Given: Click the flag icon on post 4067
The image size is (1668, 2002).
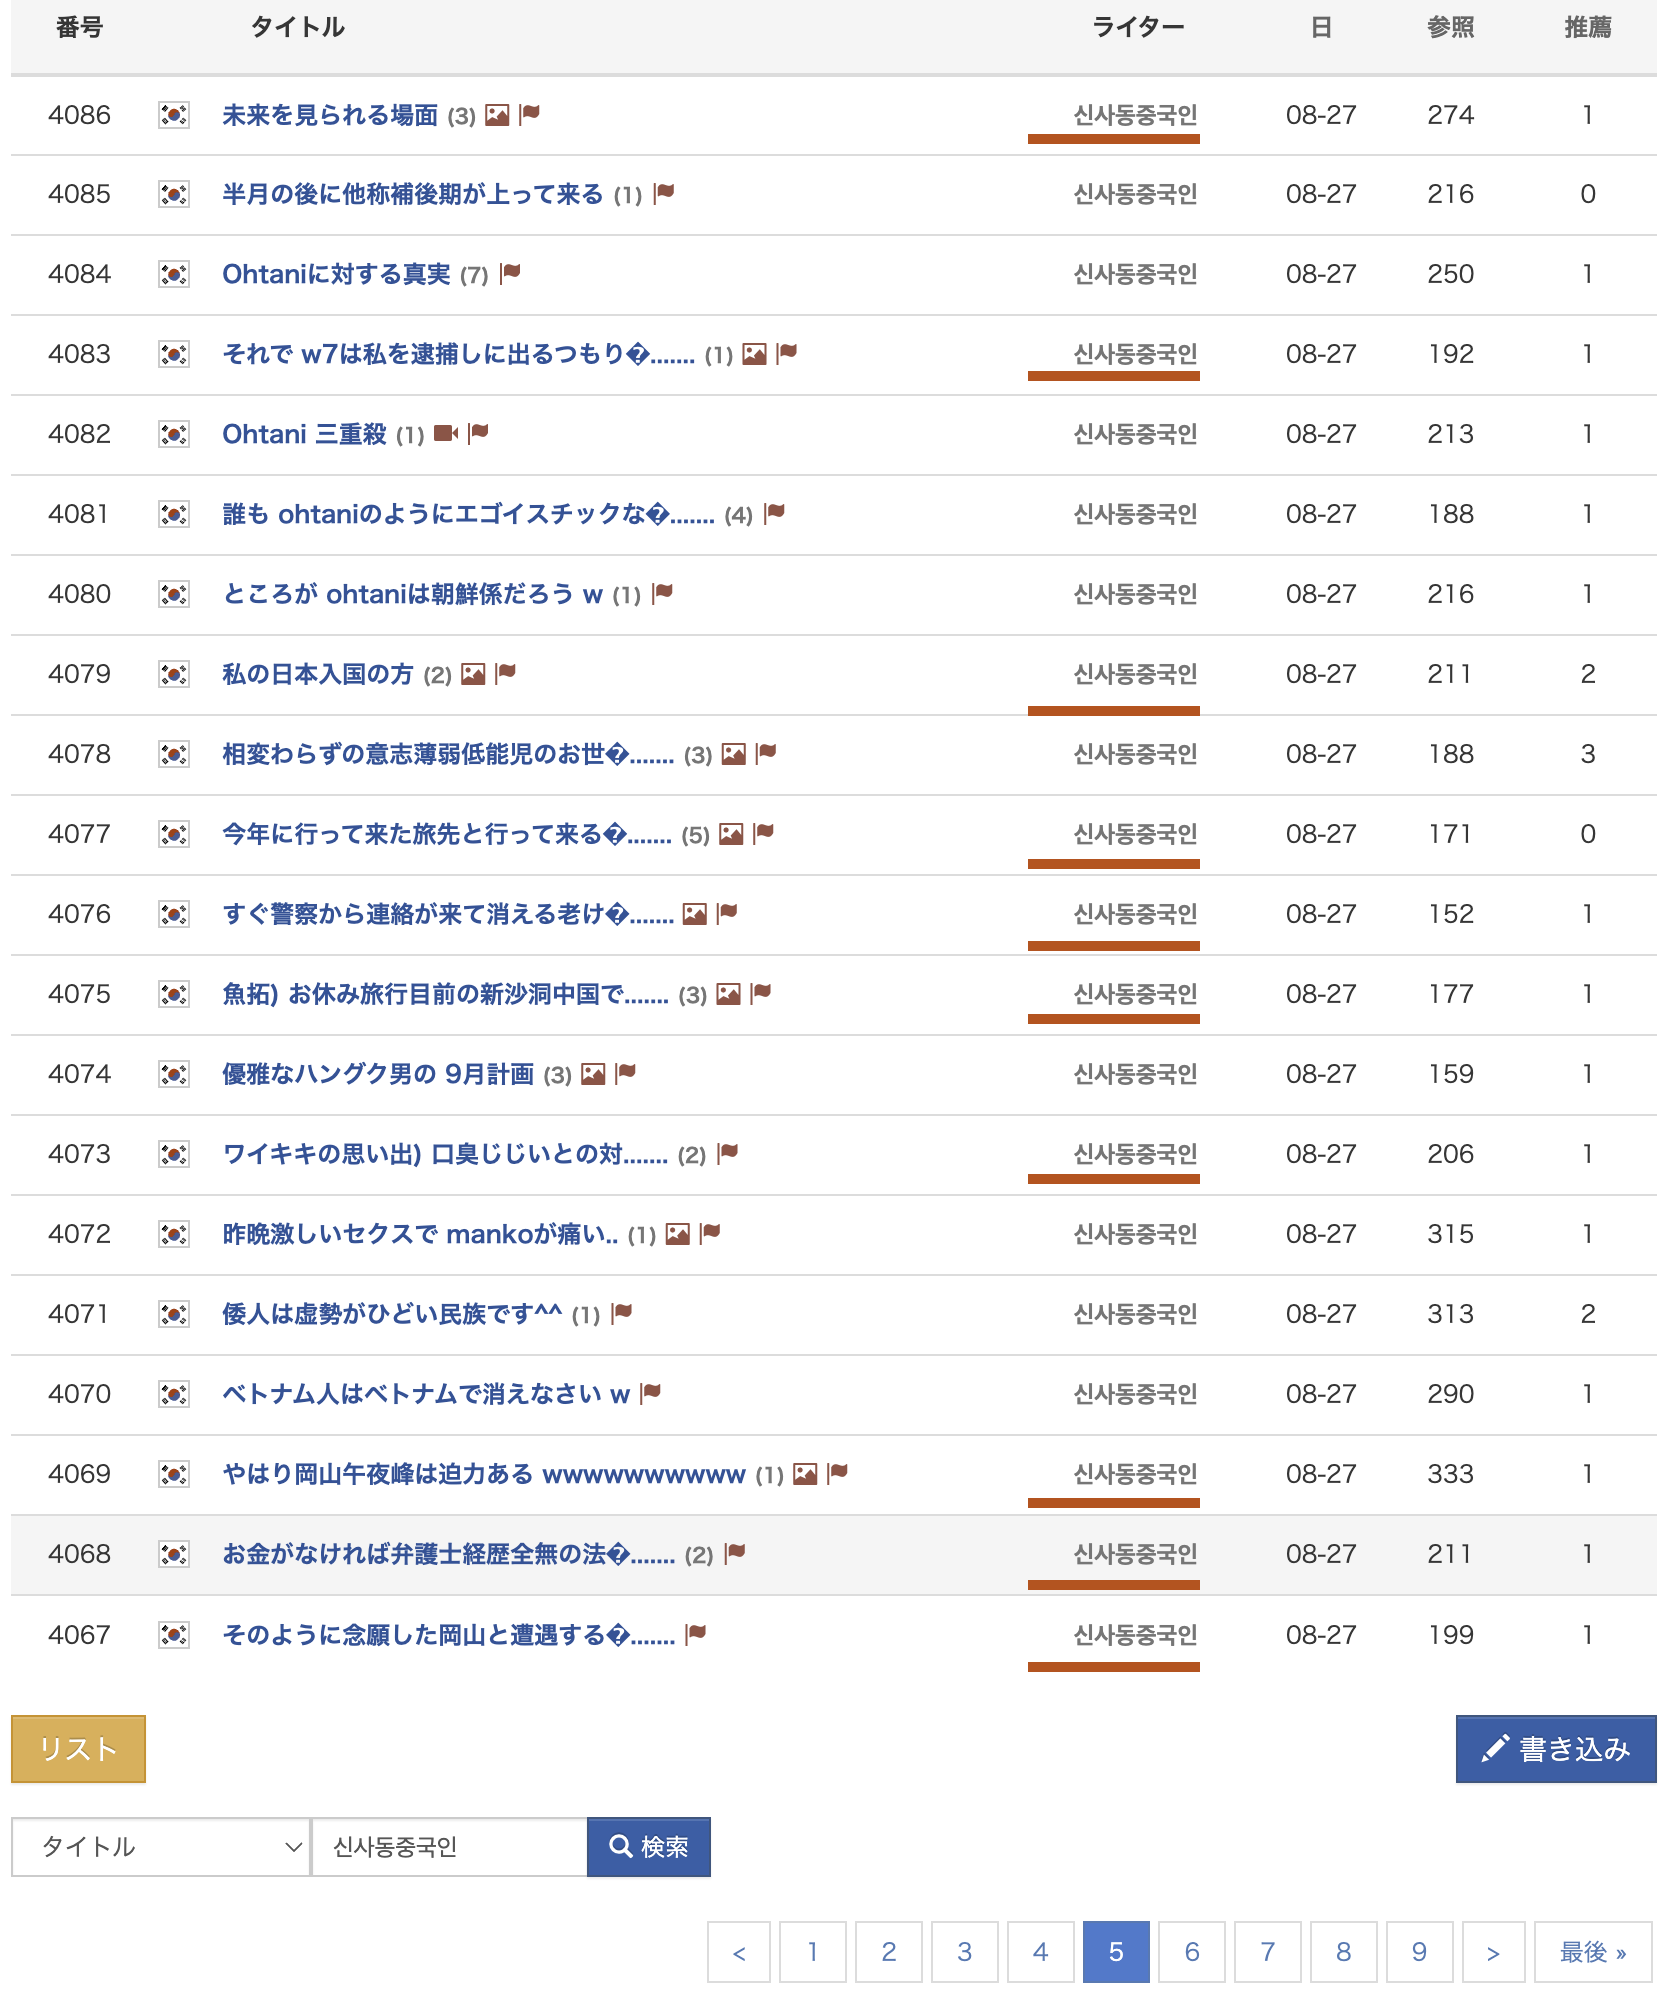Looking at the screenshot, I should (696, 1634).
